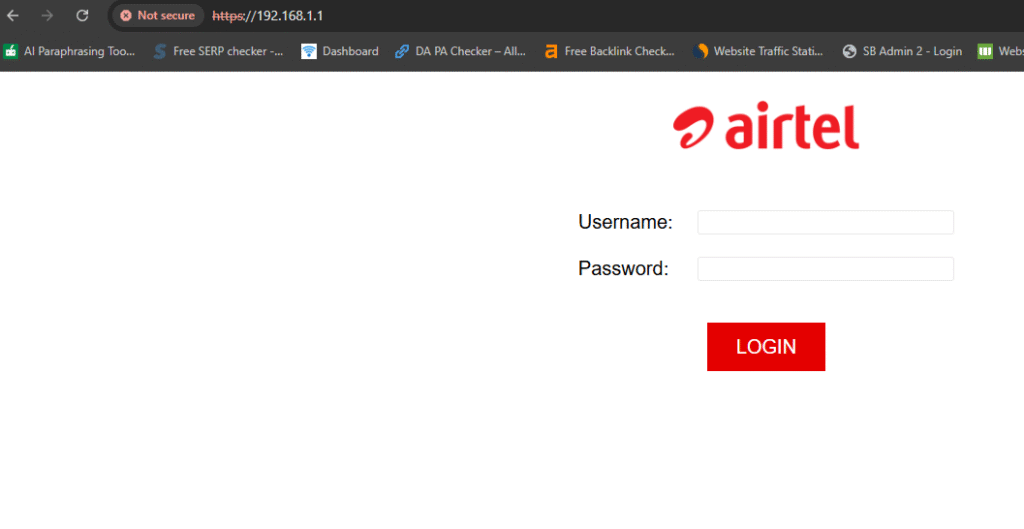The width and height of the screenshot is (1024, 529).
Task: Click the browser forward arrow
Action: coord(47,16)
